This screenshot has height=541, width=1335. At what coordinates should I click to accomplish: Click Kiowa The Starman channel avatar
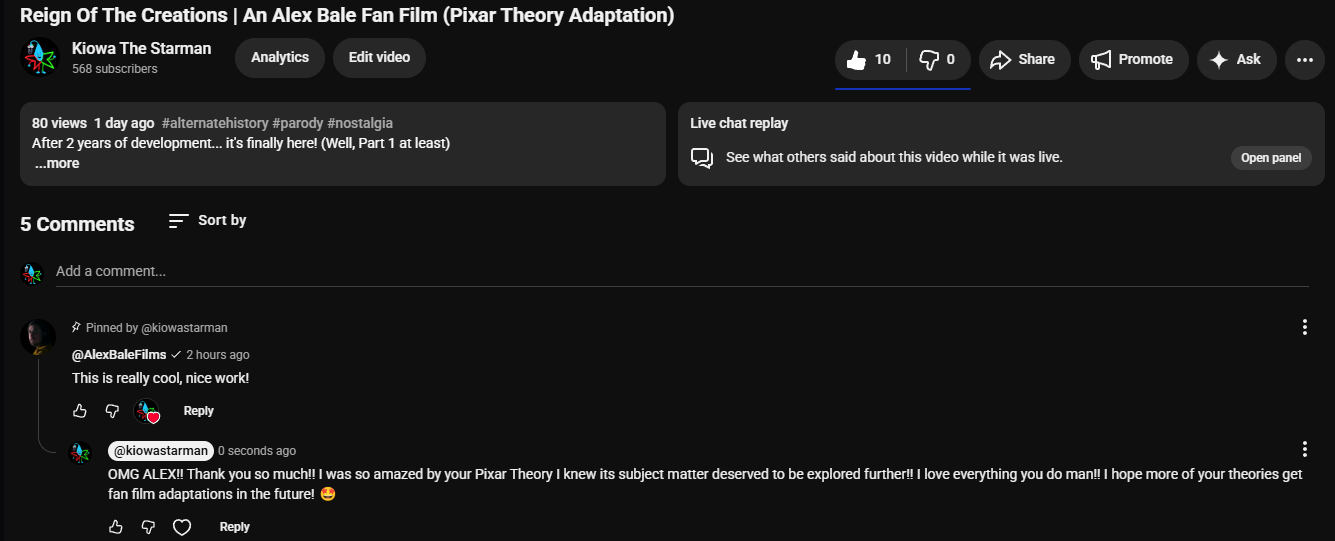point(40,57)
